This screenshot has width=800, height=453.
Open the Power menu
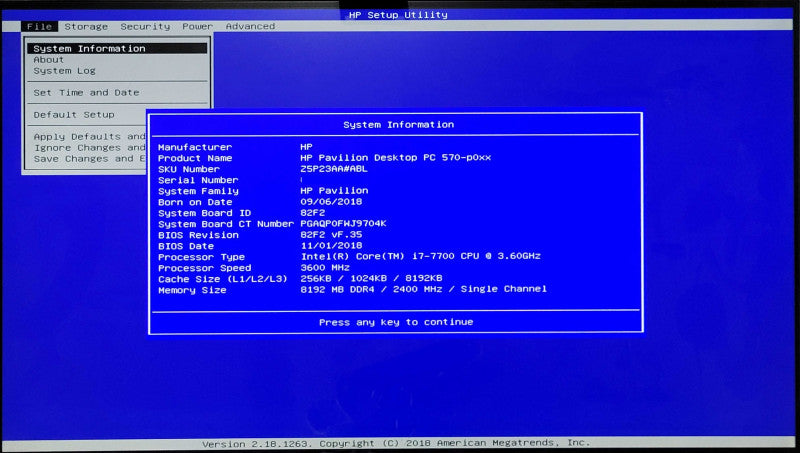(197, 27)
